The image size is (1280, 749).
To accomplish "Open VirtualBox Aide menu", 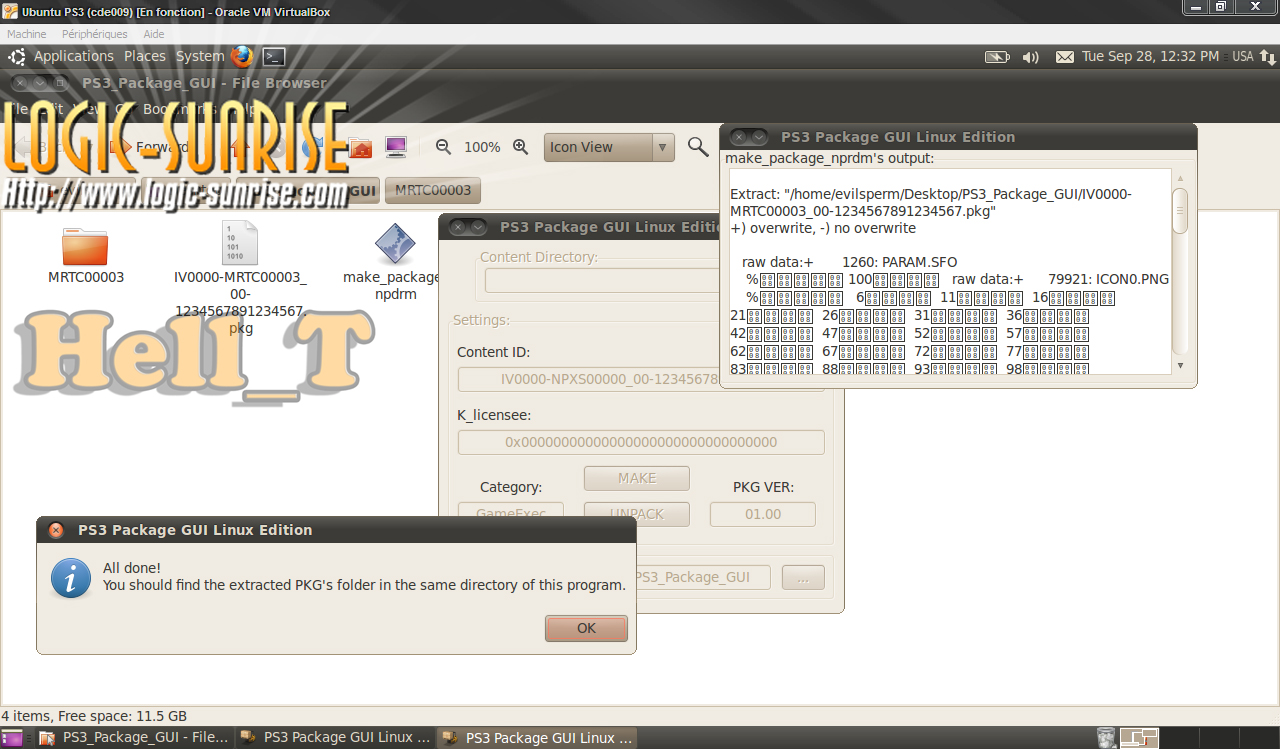I will point(154,34).
